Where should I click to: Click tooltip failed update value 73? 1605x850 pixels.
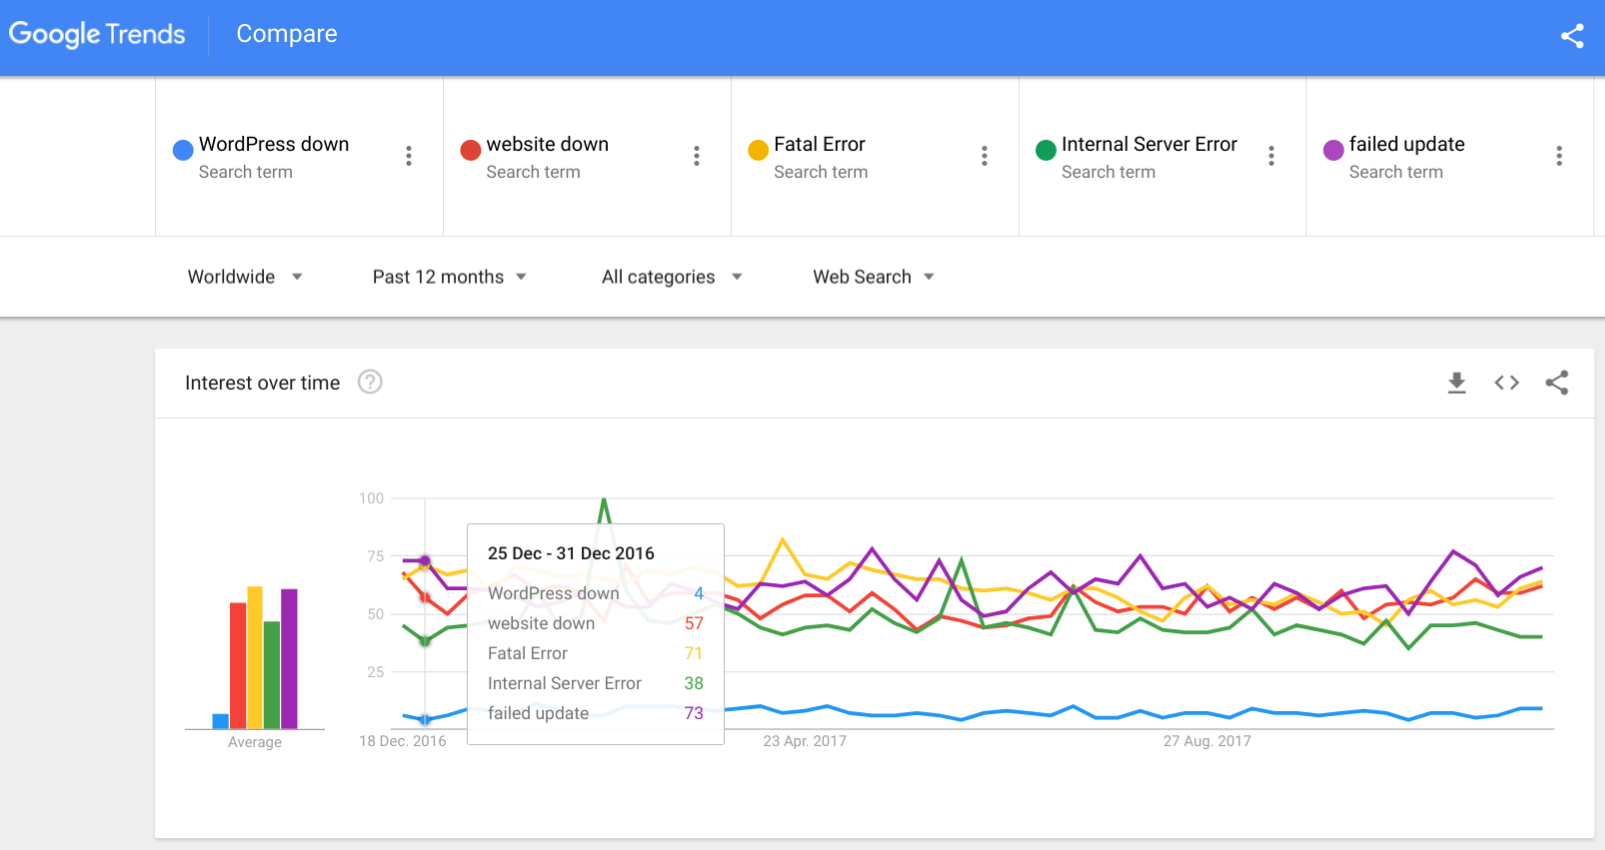point(694,713)
